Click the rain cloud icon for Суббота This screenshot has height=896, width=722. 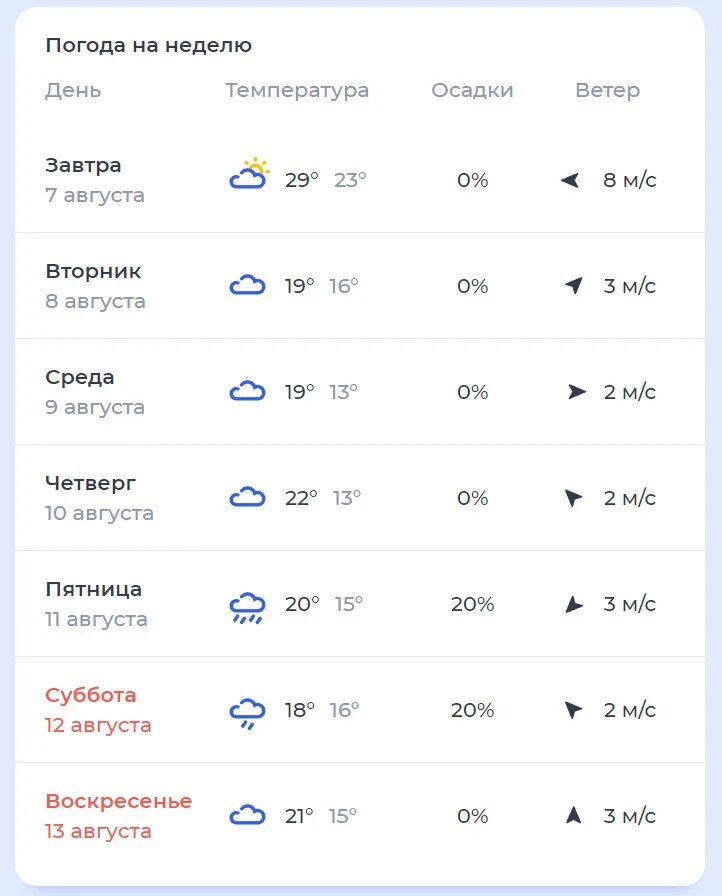247,712
